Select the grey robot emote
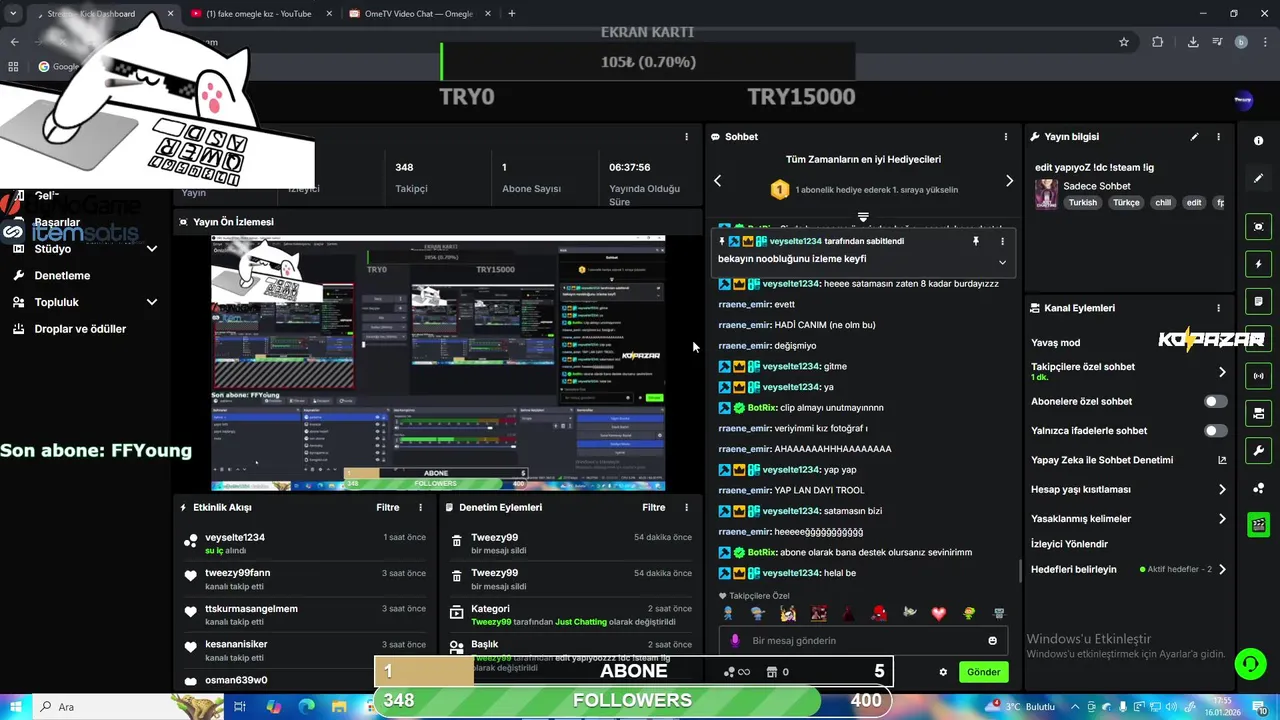The image size is (1280, 720). 998,613
